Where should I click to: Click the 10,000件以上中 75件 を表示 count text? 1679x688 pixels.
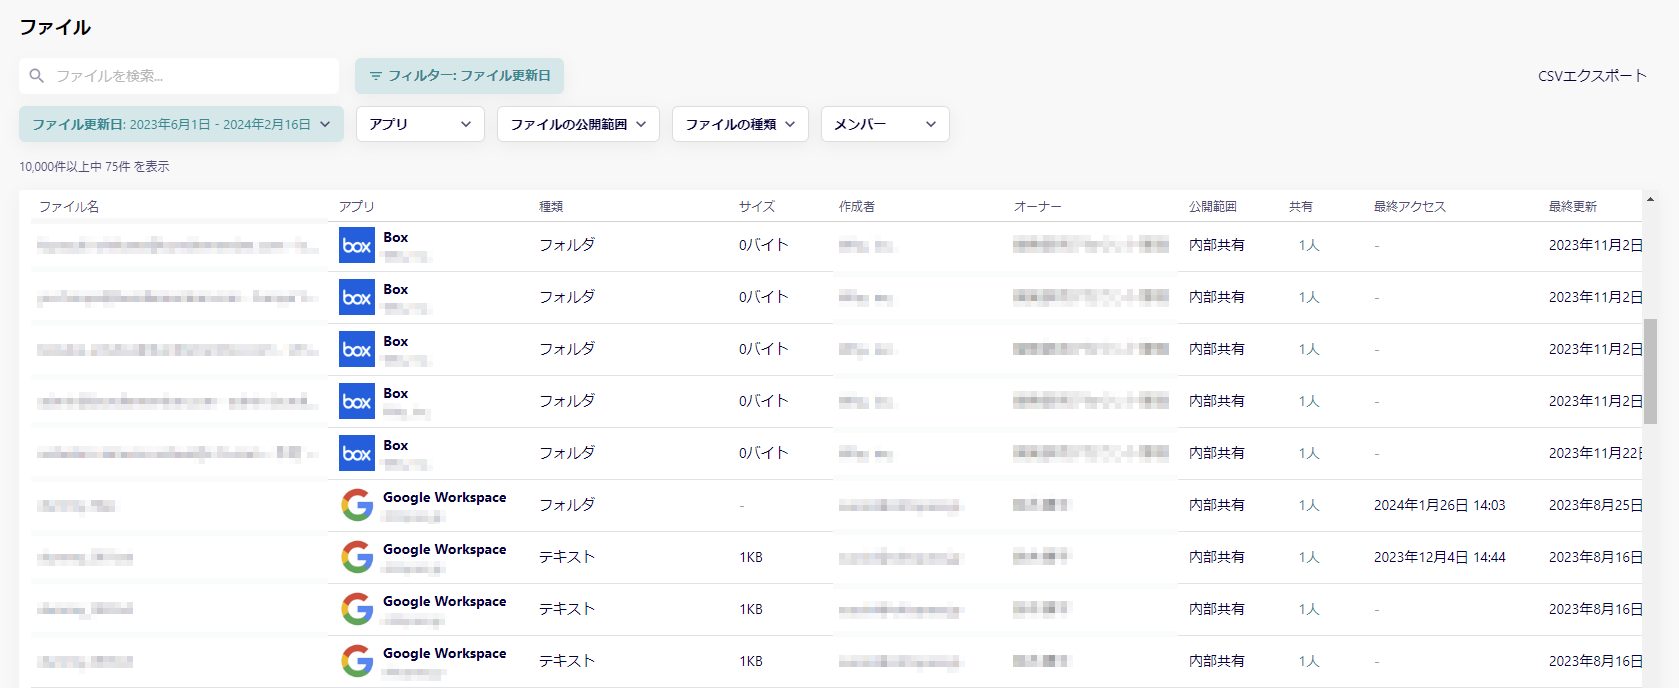point(94,167)
